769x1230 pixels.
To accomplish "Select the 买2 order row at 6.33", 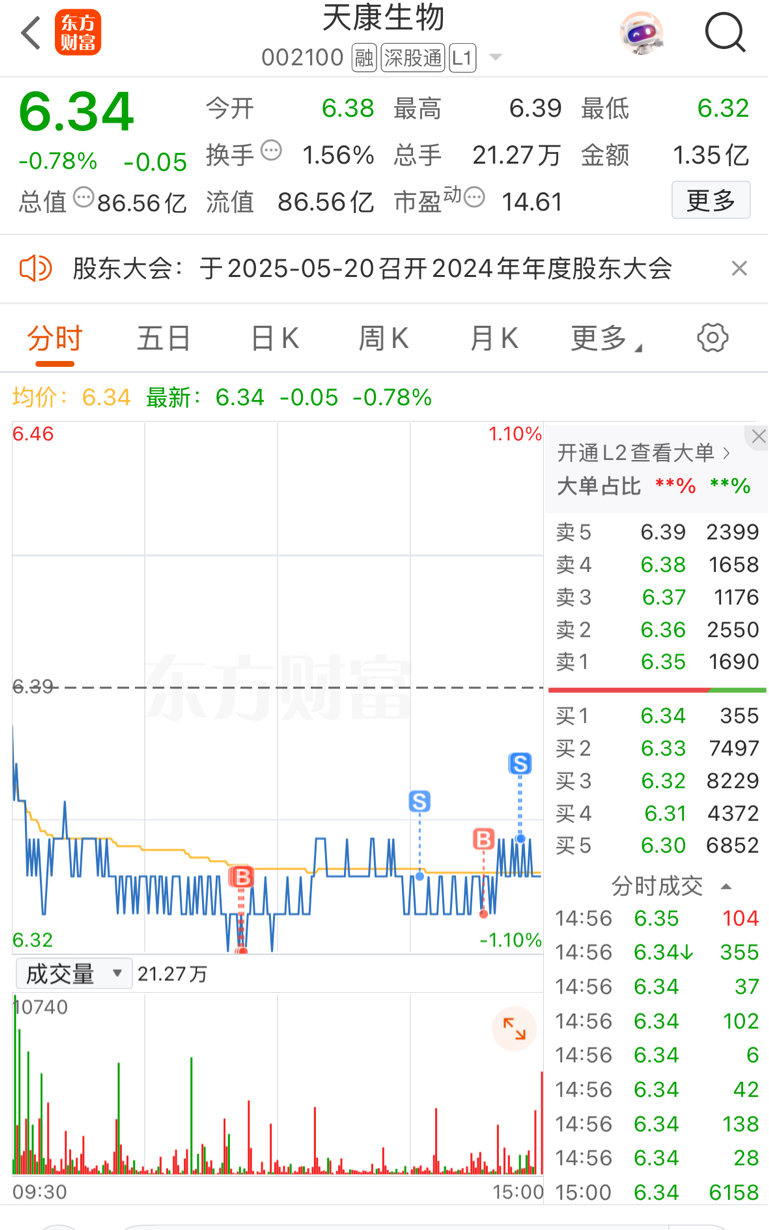I will click(657, 748).
